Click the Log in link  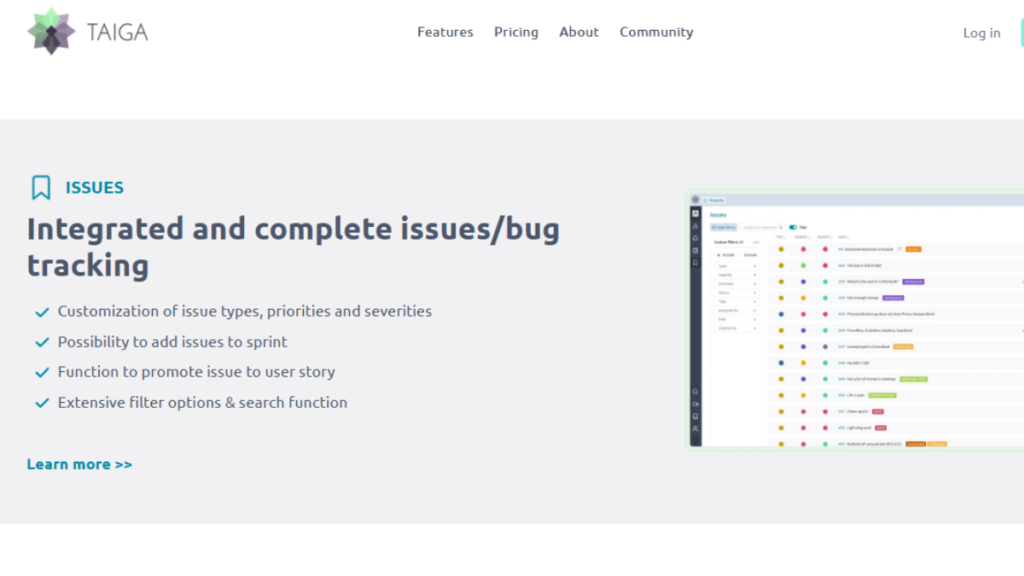981,33
